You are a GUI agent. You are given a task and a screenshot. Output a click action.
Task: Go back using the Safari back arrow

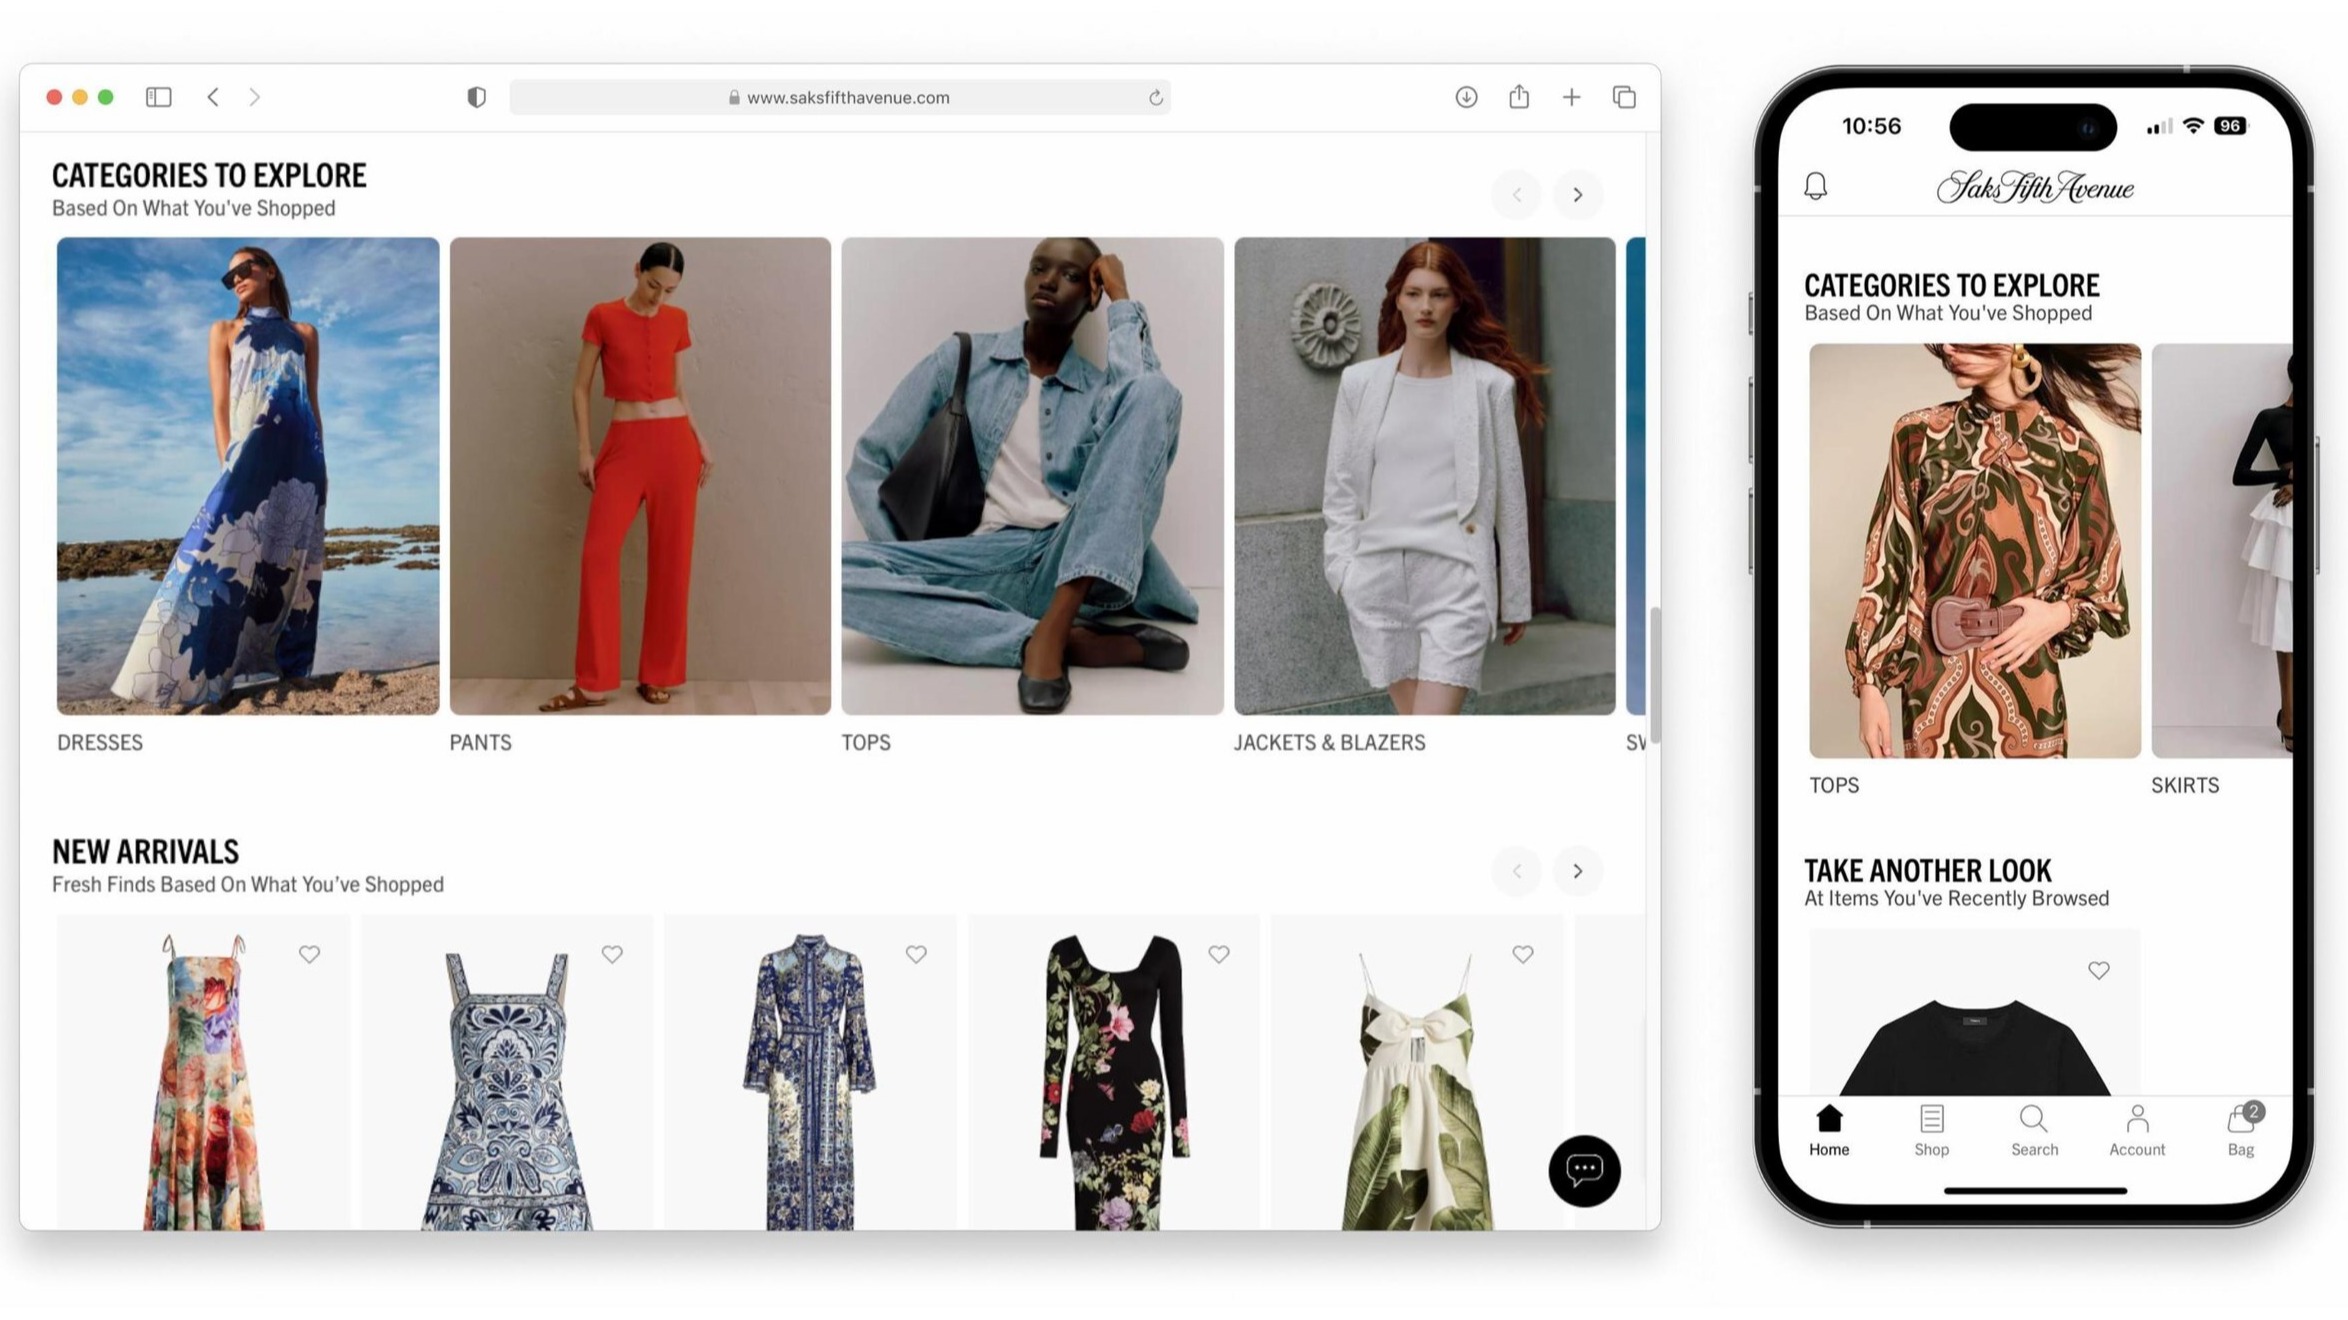(213, 97)
